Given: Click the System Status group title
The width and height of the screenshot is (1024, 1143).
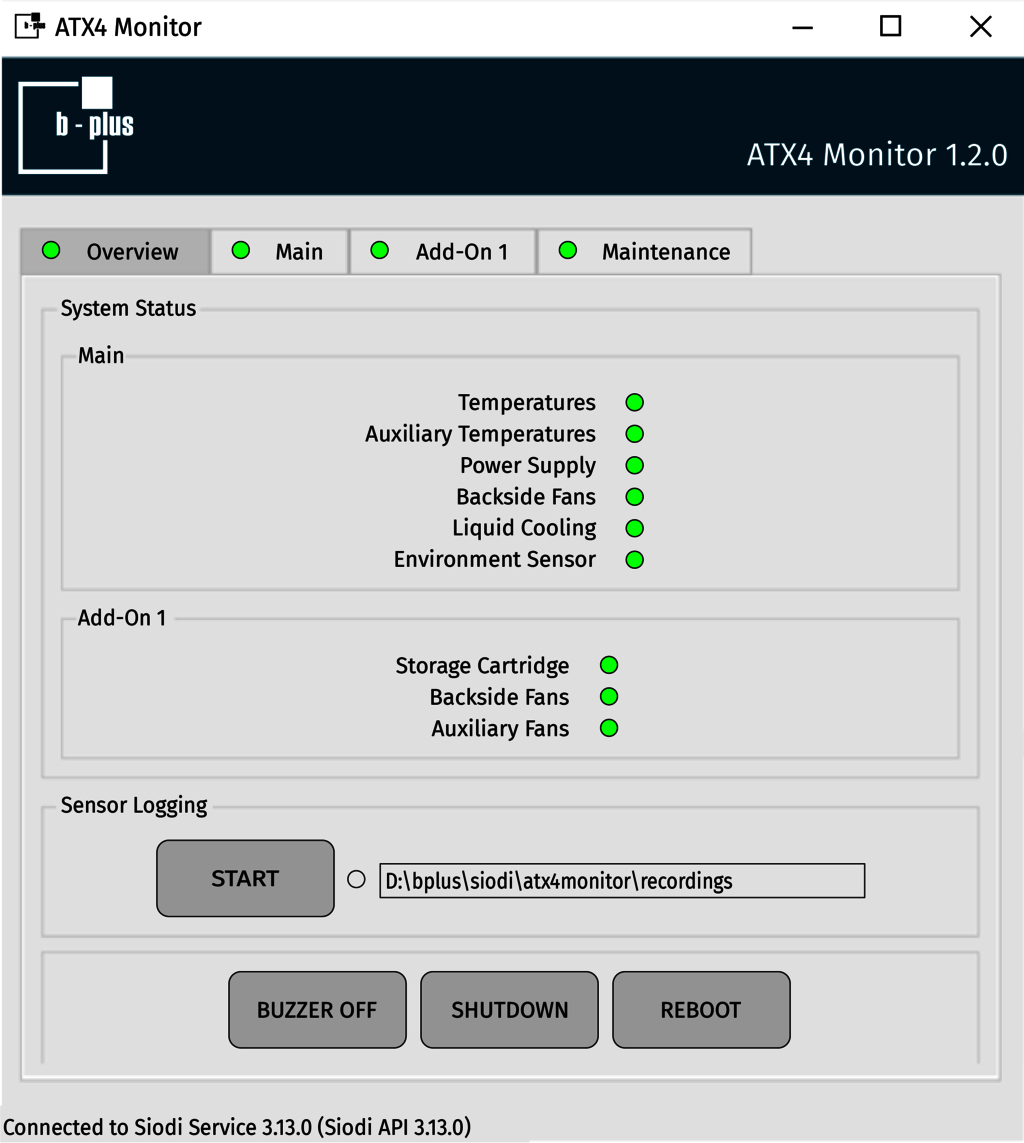Looking at the screenshot, I should [x=128, y=308].
